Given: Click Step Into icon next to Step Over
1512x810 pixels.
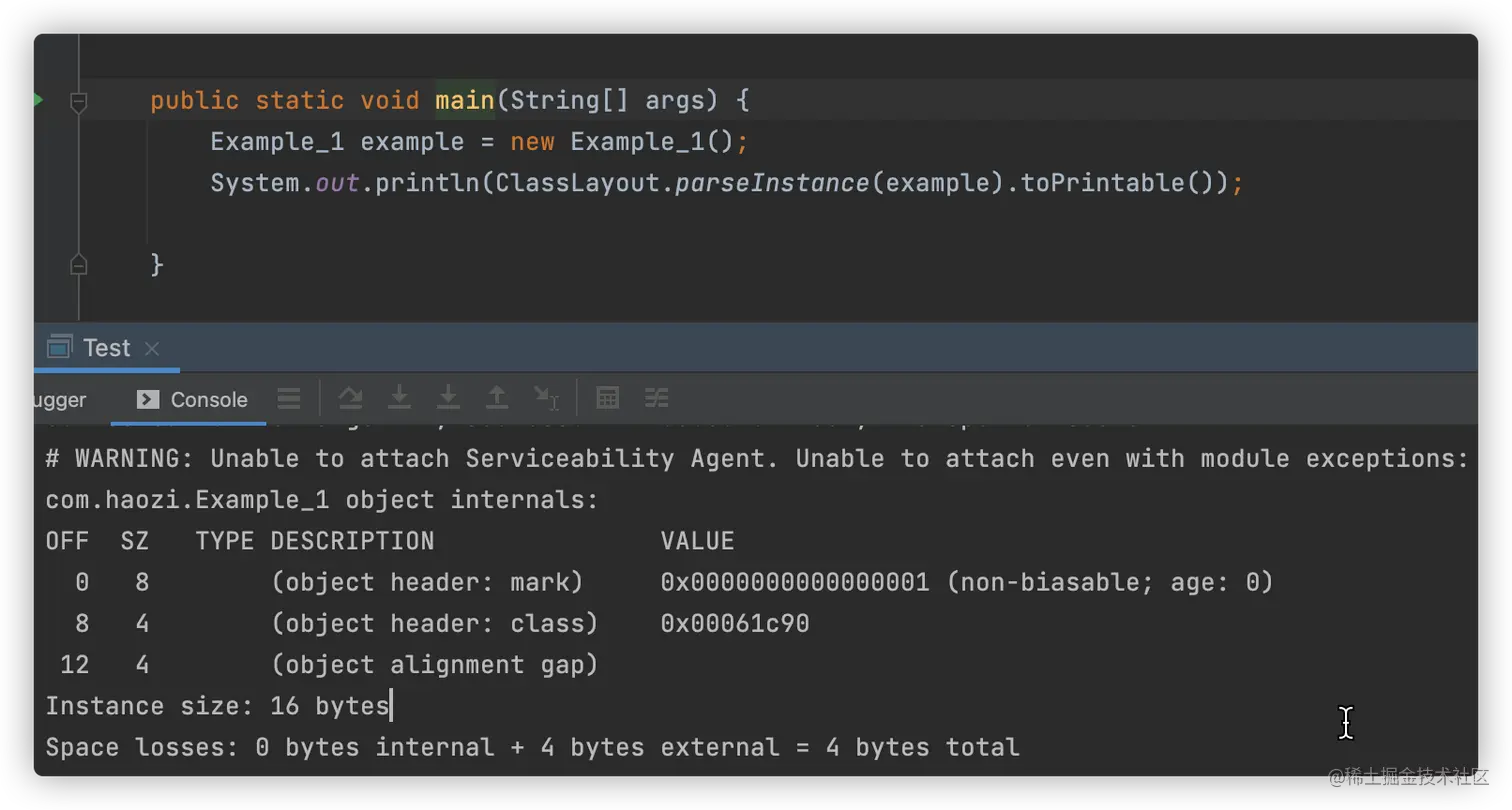Looking at the screenshot, I should tap(399, 398).
